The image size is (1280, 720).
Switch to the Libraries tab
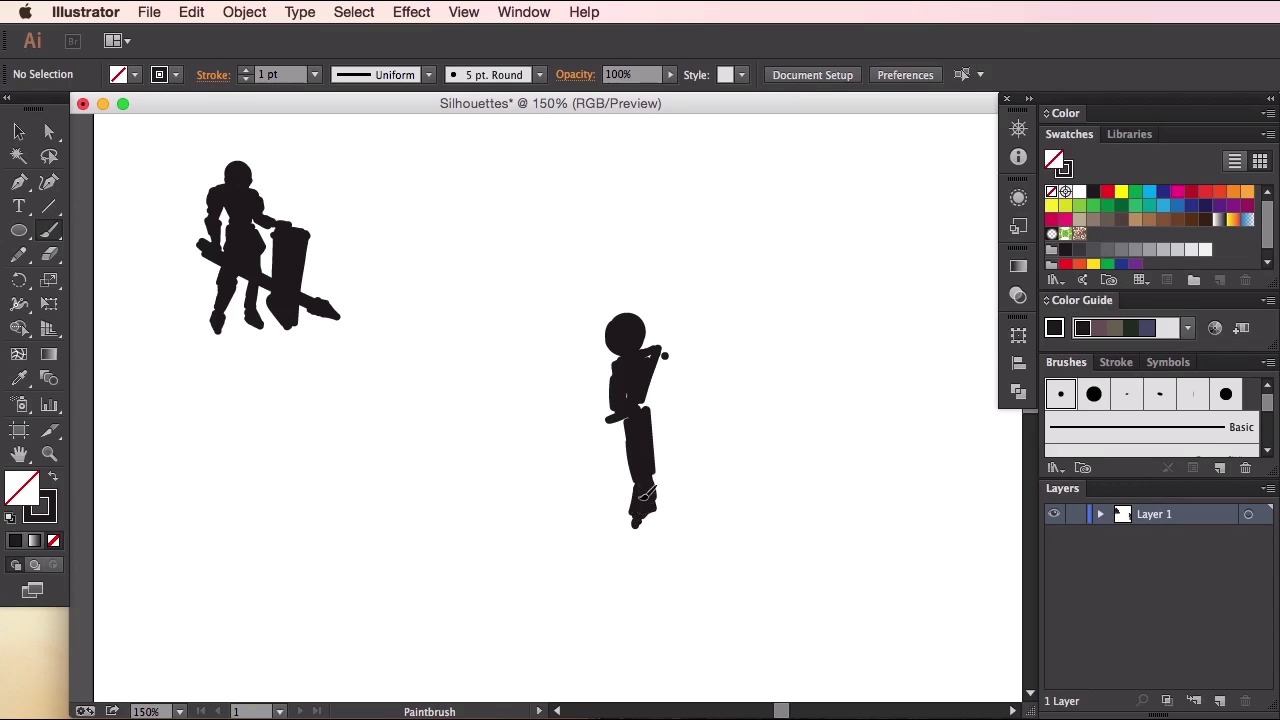pyautogui.click(x=1129, y=134)
